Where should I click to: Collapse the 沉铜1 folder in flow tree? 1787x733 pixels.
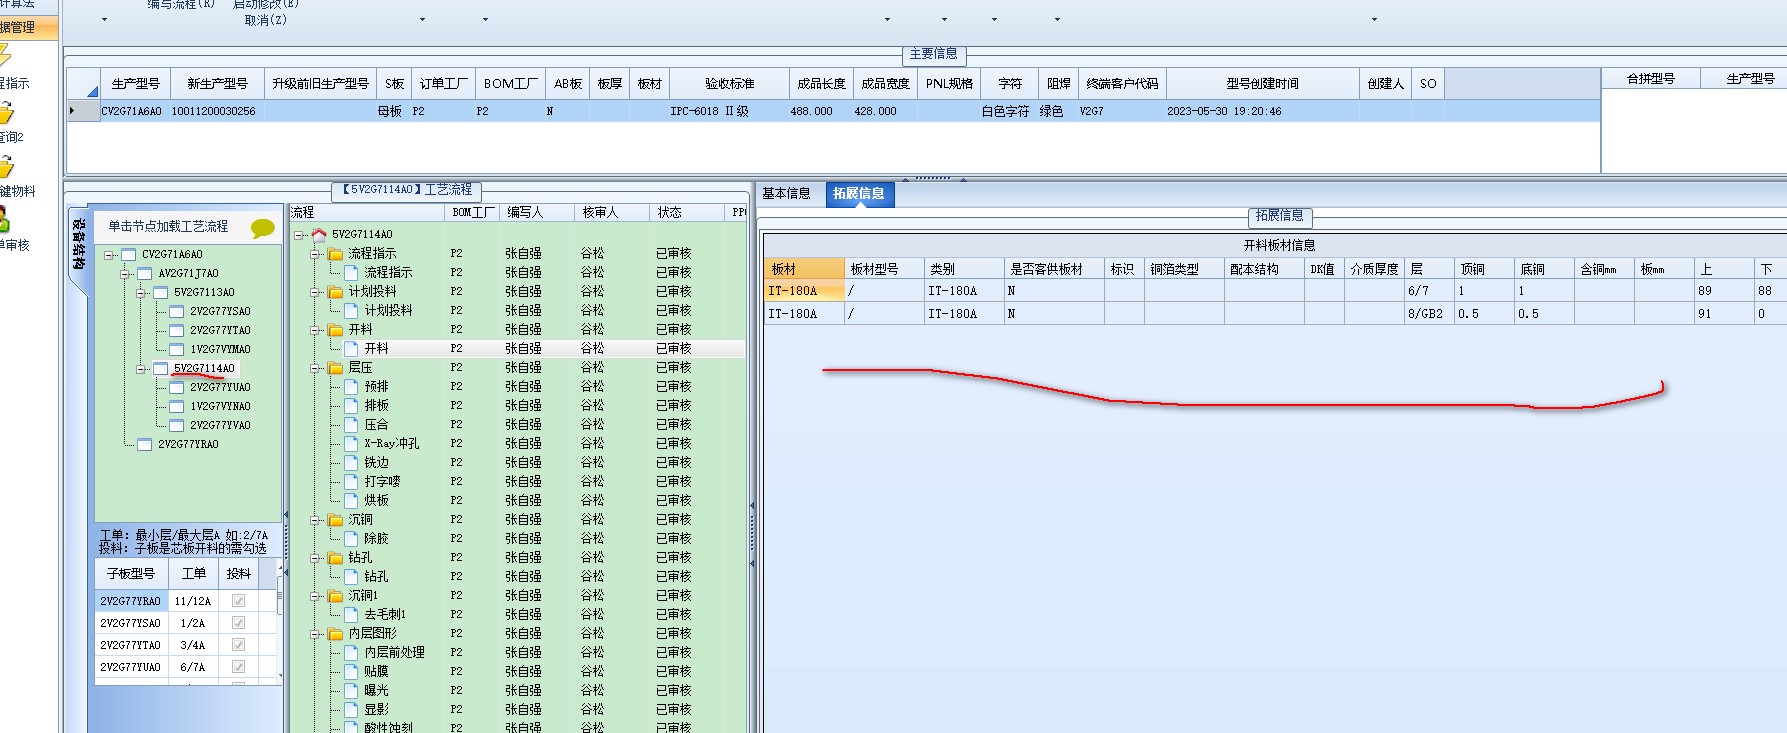316,596
